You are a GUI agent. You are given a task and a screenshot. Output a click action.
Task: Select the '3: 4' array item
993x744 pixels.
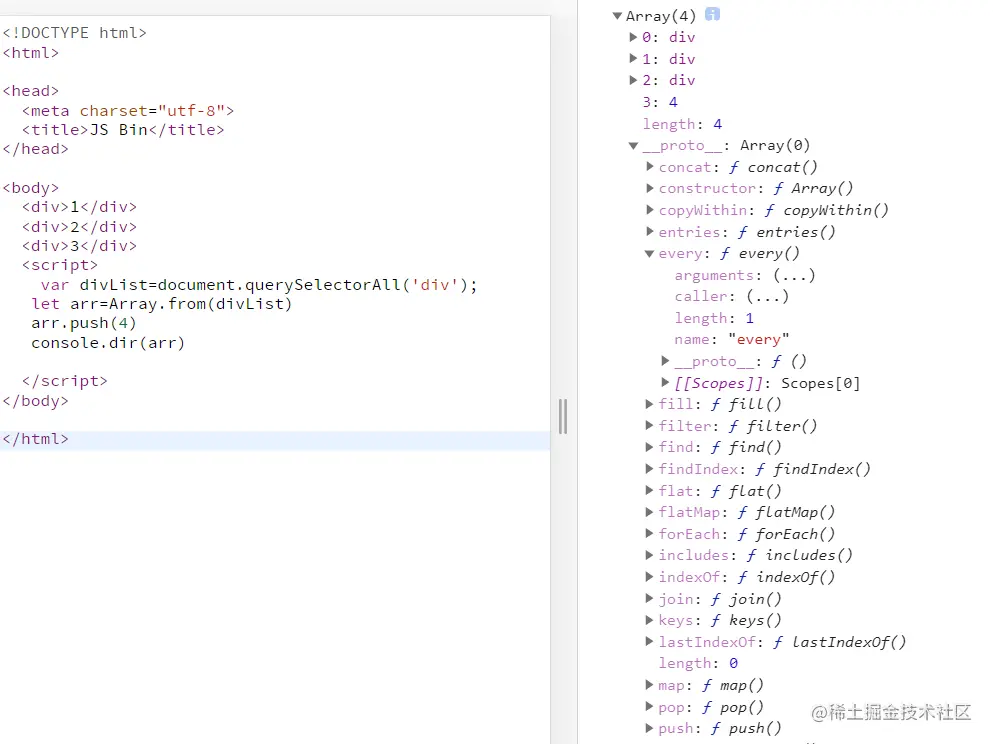click(x=660, y=102)
